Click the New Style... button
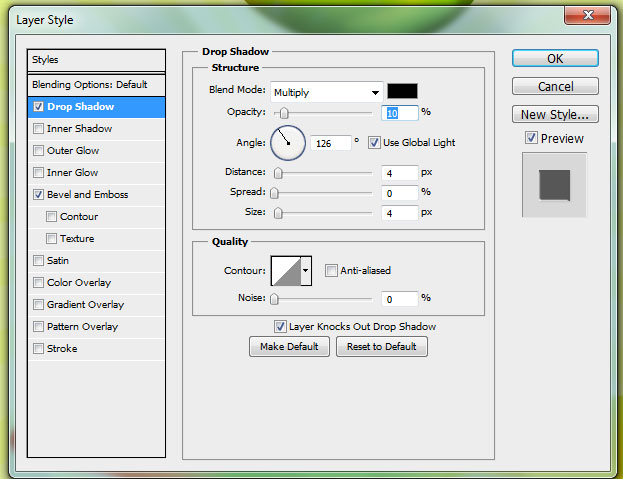Screen dimensions: 623x479 click(554, 114)
